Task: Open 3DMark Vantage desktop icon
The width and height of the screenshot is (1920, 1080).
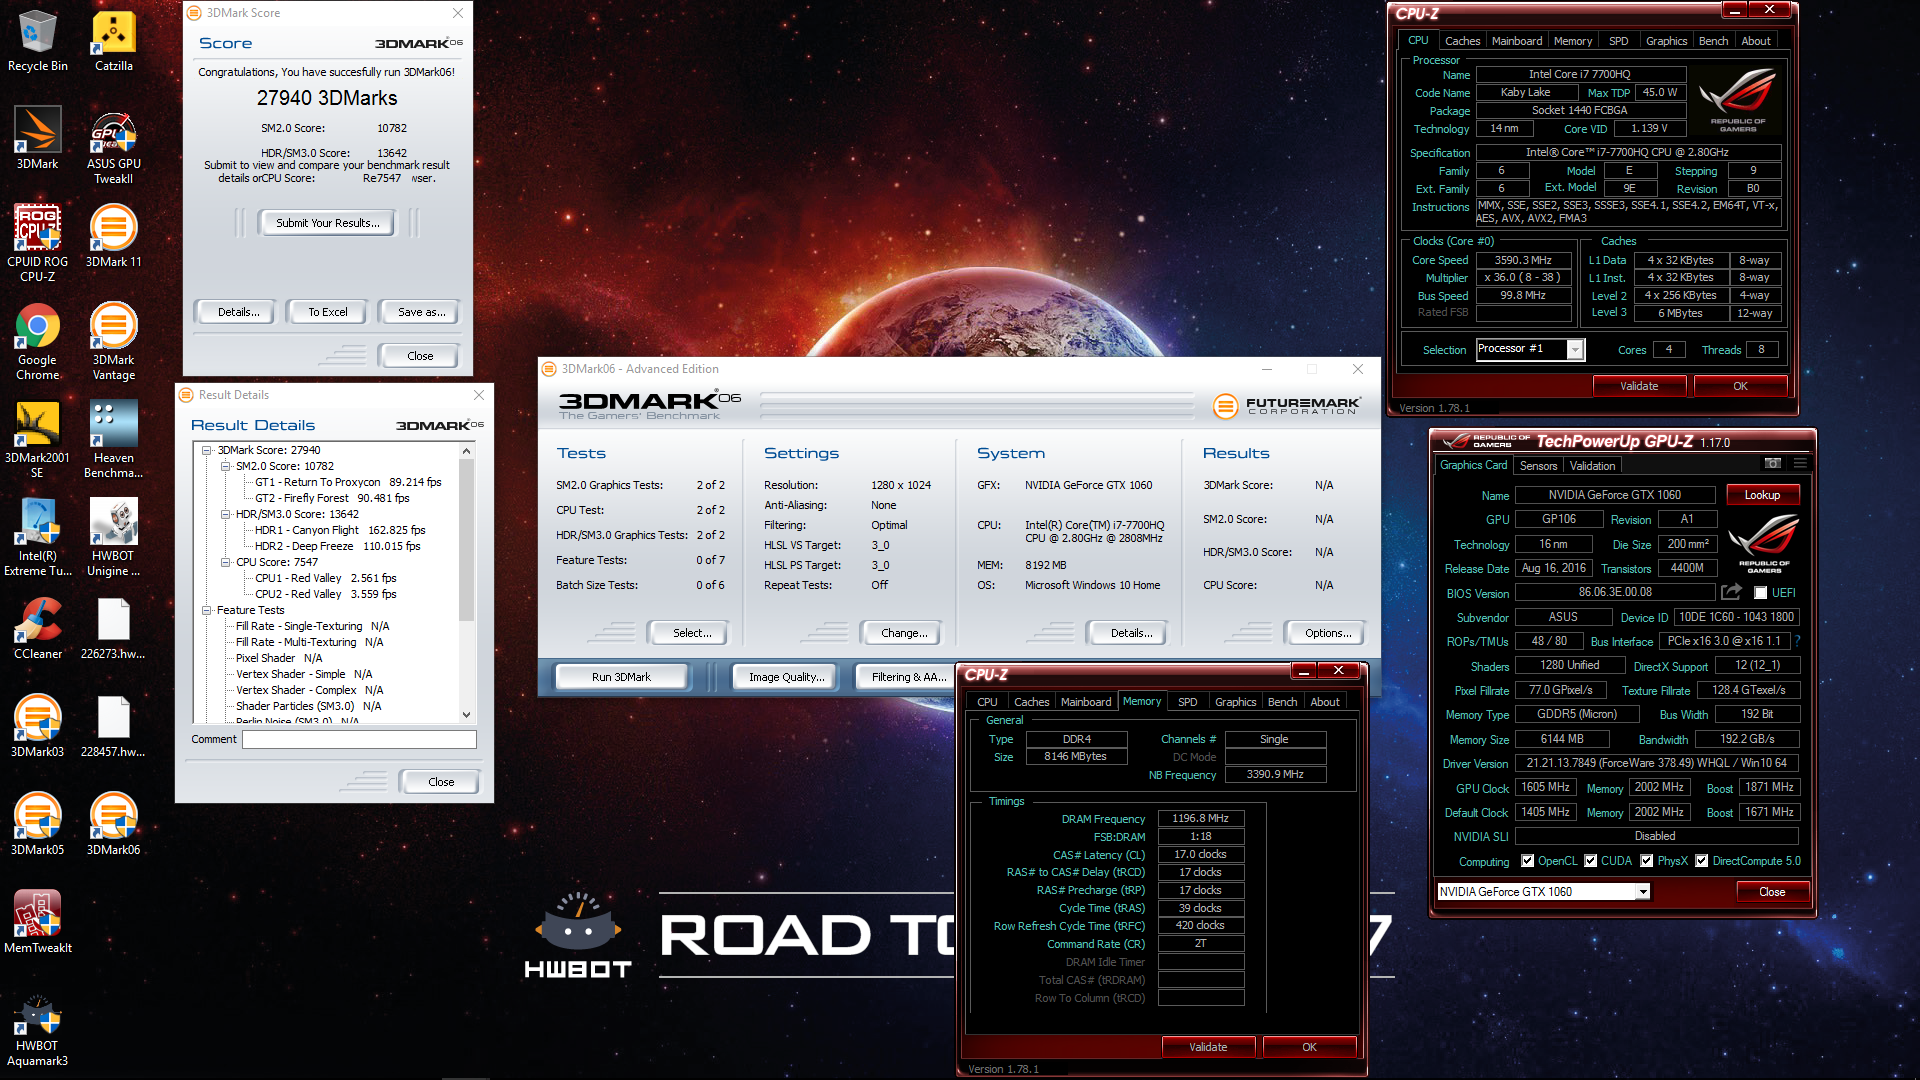Action: 113,341
